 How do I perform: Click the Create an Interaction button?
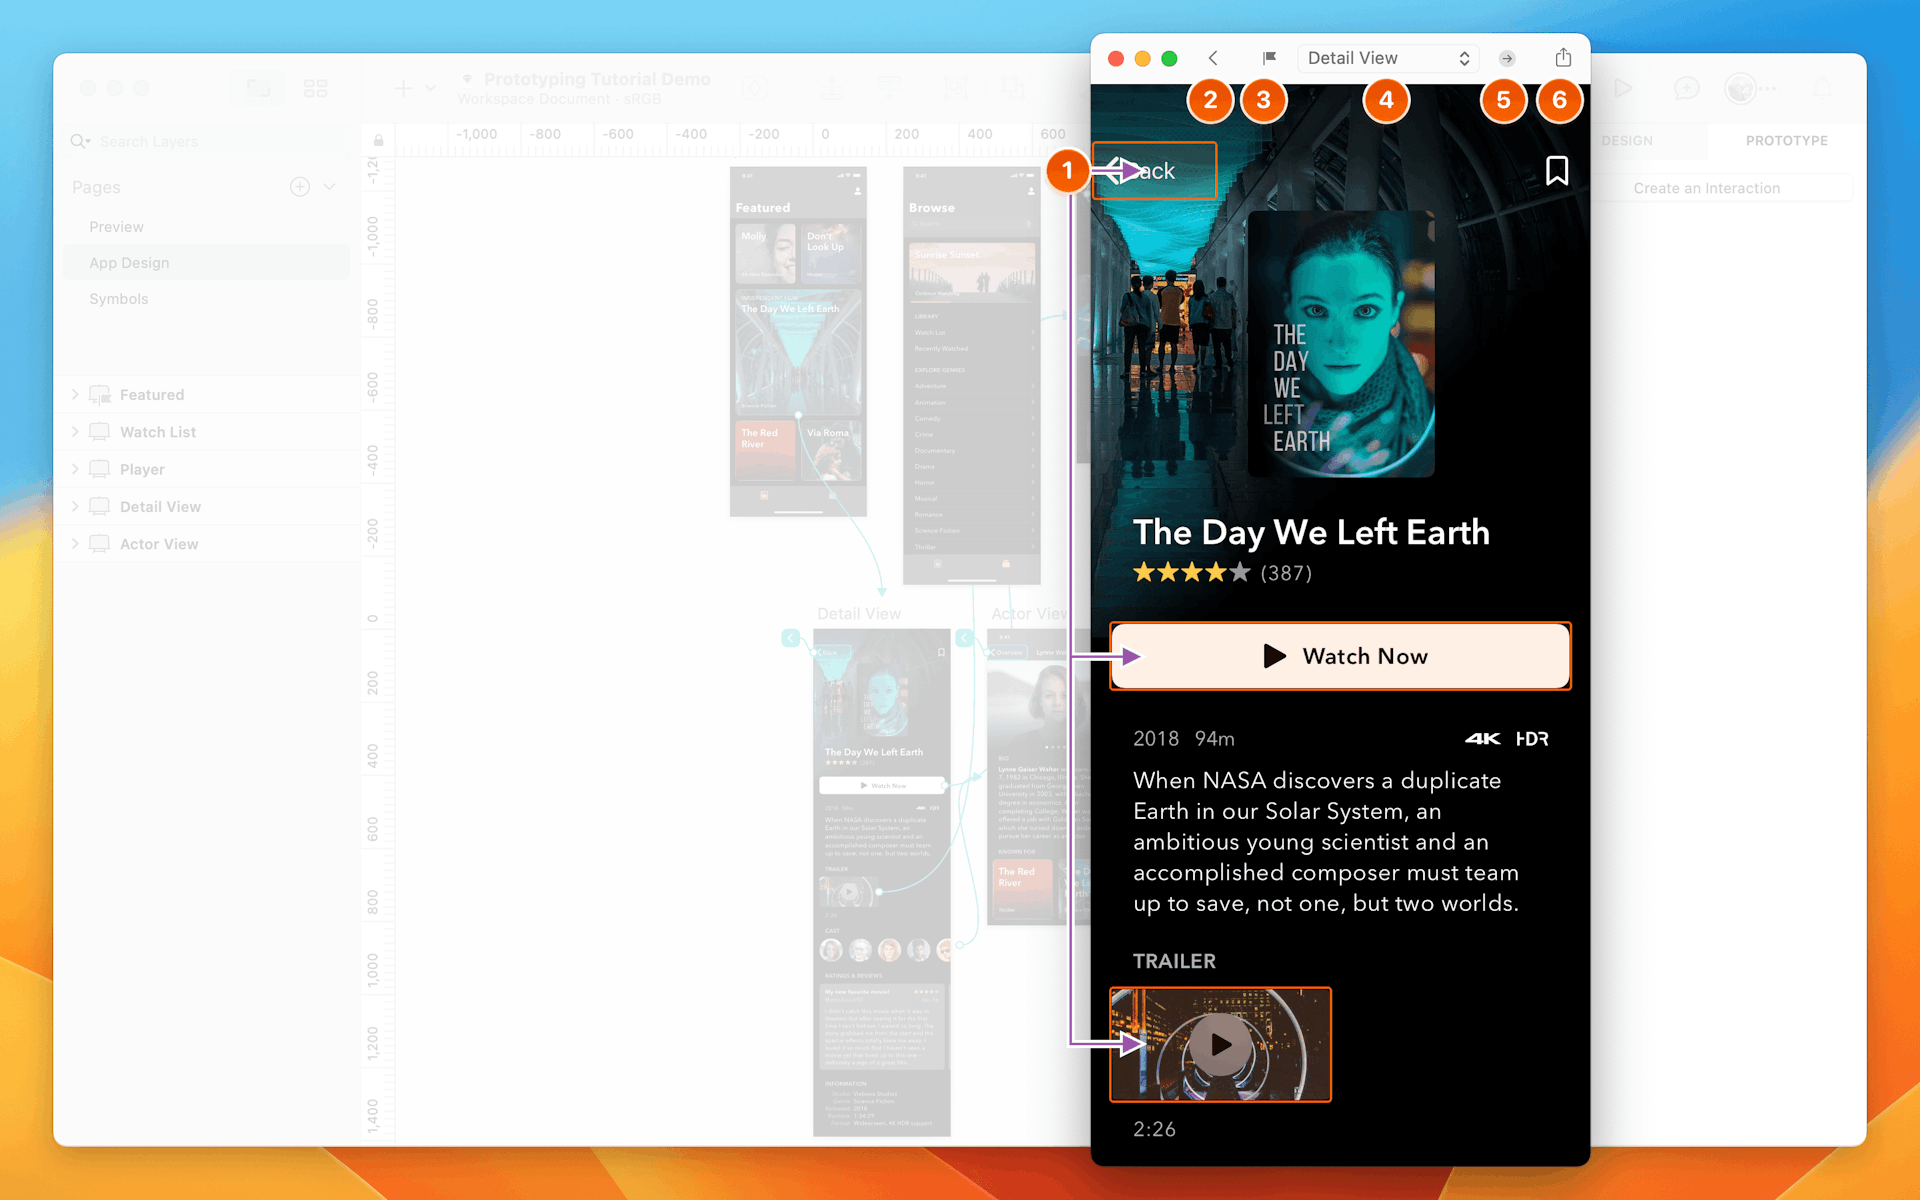1707,188
